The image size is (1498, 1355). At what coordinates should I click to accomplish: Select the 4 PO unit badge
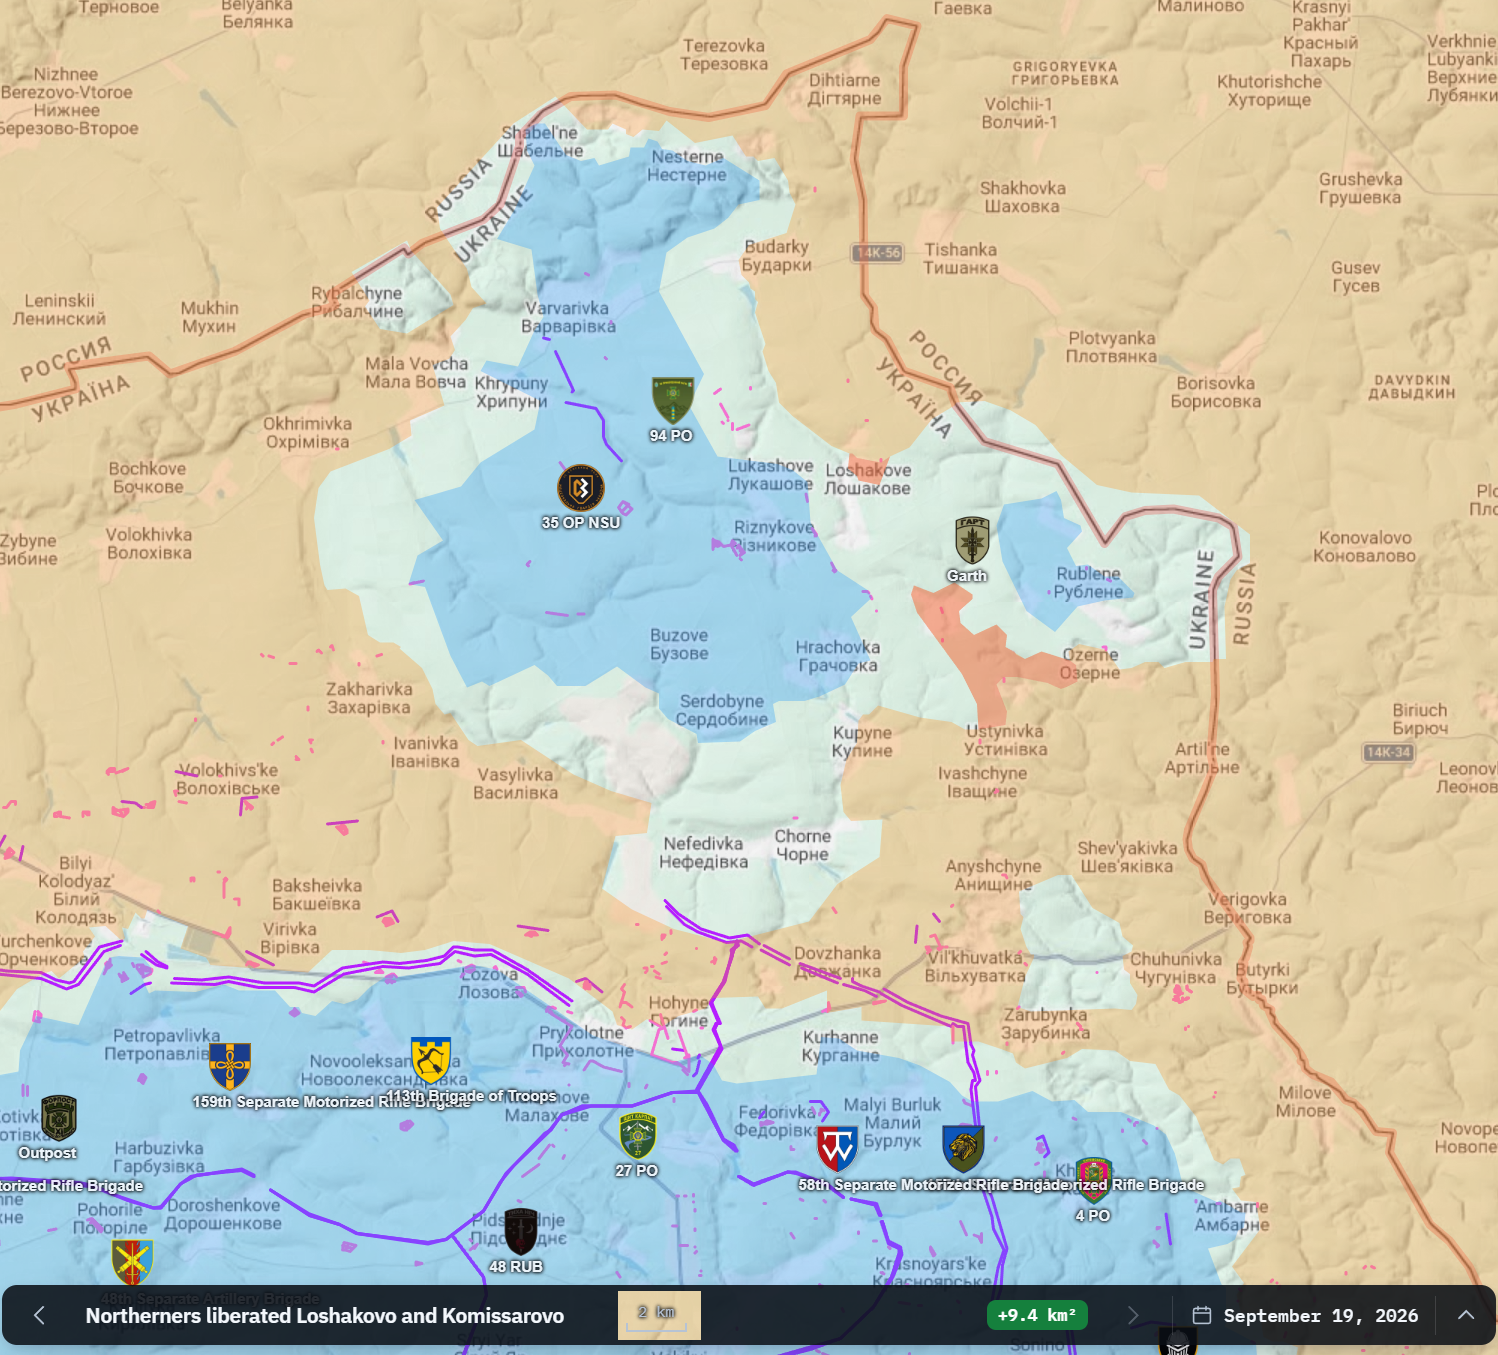coord(1093,1181)
